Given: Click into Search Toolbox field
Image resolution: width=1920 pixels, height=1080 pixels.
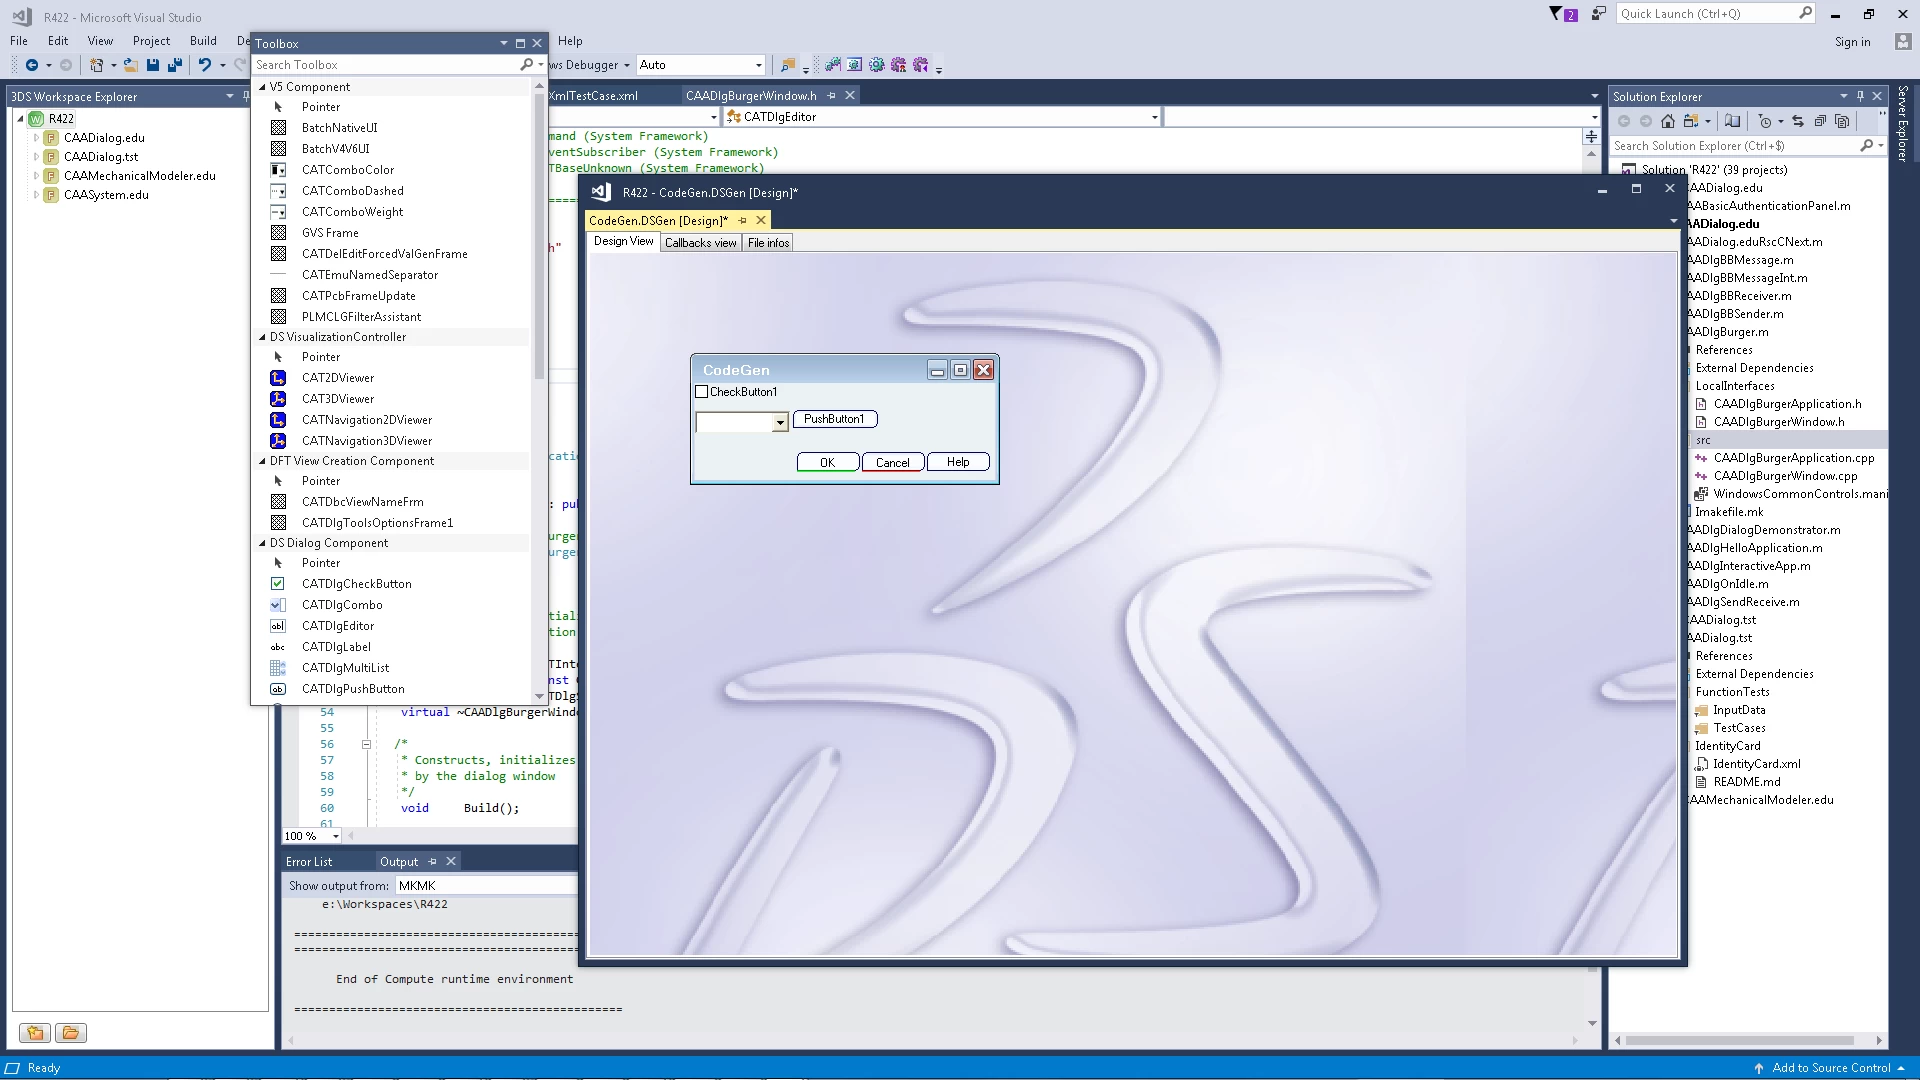Looking at the screenshot, I should (x=385, y=65).
